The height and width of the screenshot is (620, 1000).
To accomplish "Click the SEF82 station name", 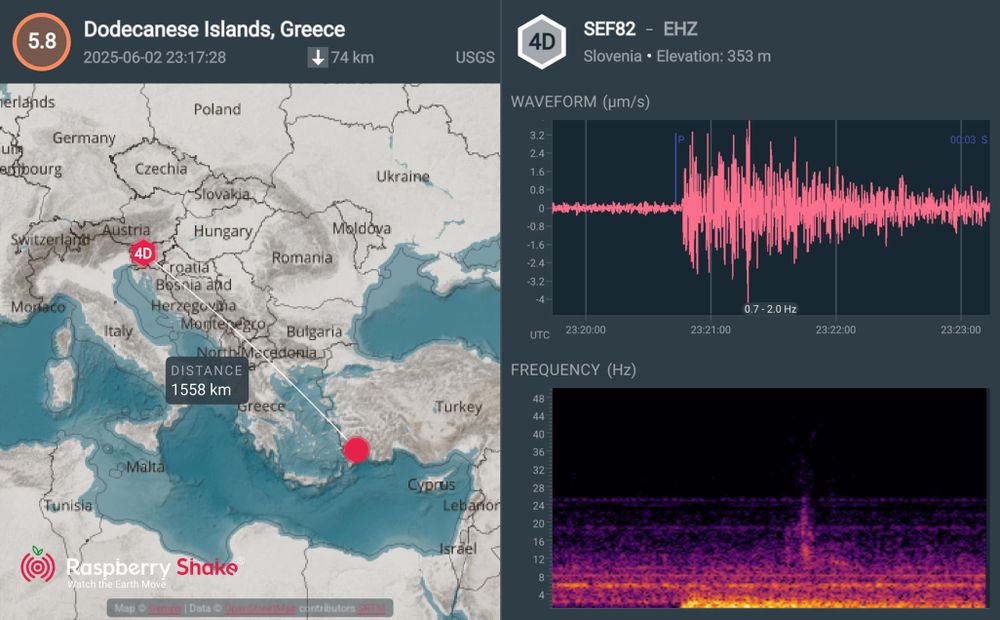I will 610,29.
